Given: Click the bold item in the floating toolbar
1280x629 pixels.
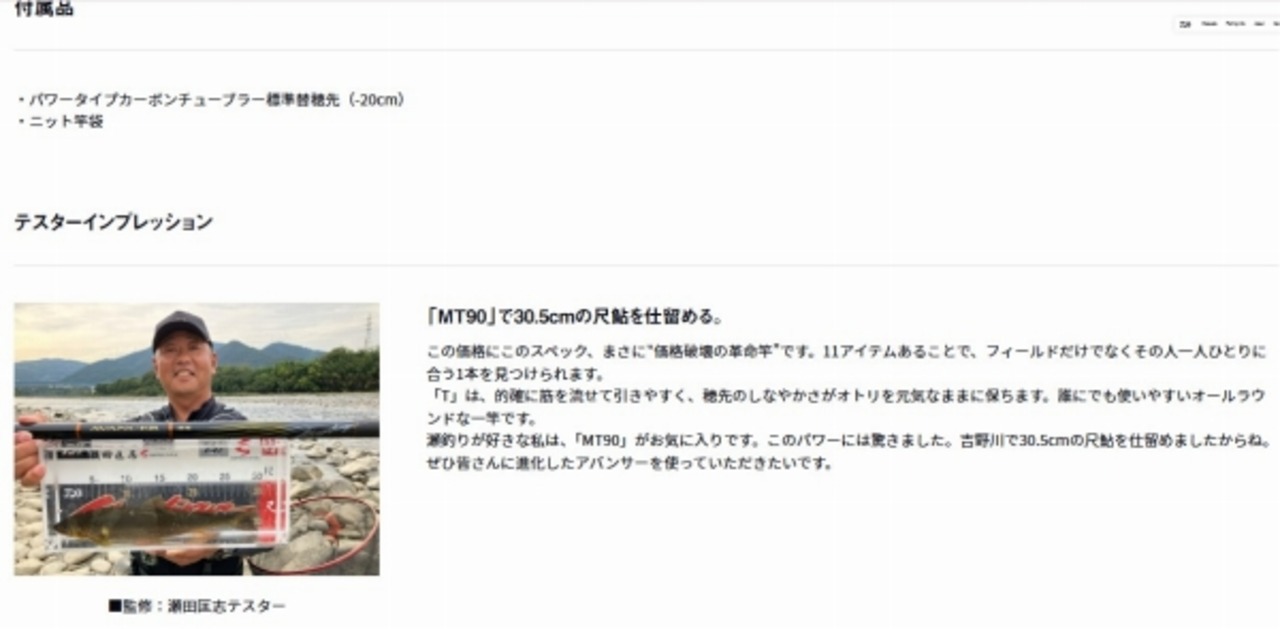Looking at the screenshot, I should click(x=1185, y=24).
